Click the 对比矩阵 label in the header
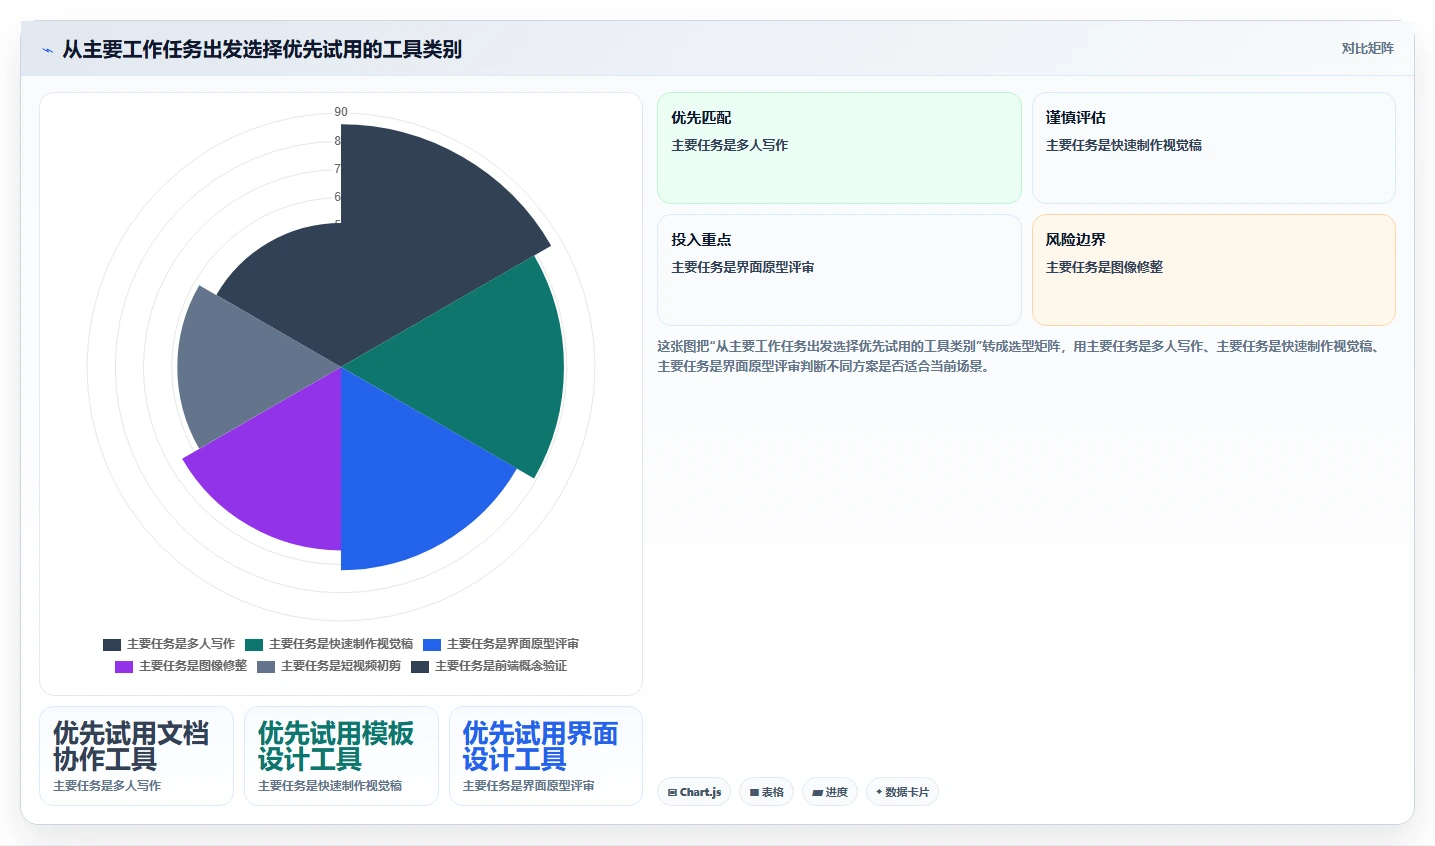Screen dimensions: 1435x846 pyautogui.click(x=1367, y=48)
